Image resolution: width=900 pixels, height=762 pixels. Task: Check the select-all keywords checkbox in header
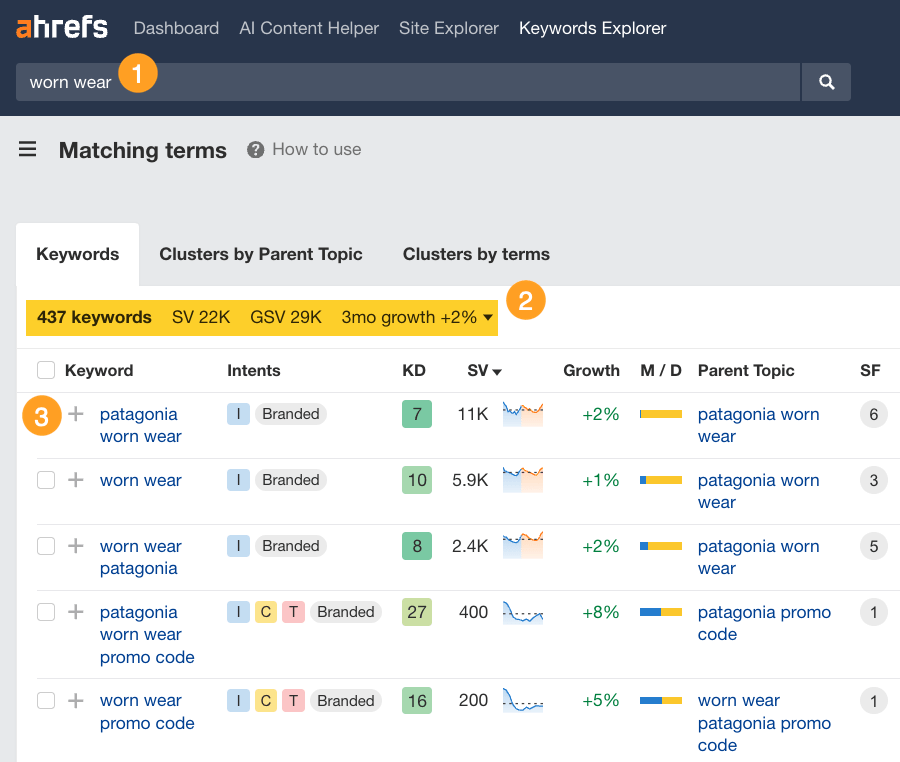point(45,369)
